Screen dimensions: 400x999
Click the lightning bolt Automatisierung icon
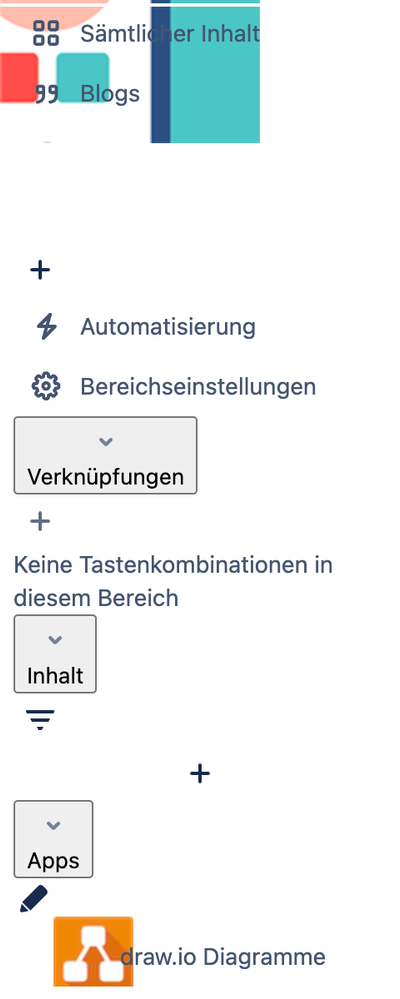[46, 327]
